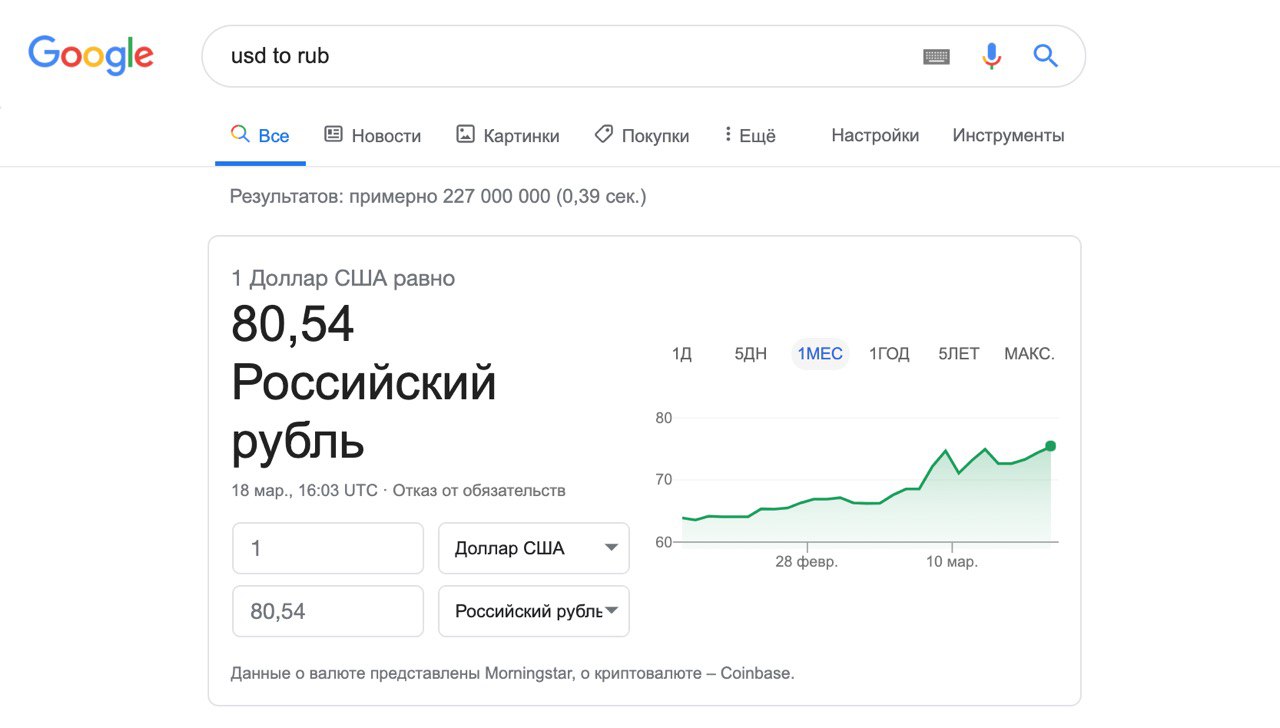Open the Инструменты search tools
The image size is (1280, 728).
tap(1008, 136)
